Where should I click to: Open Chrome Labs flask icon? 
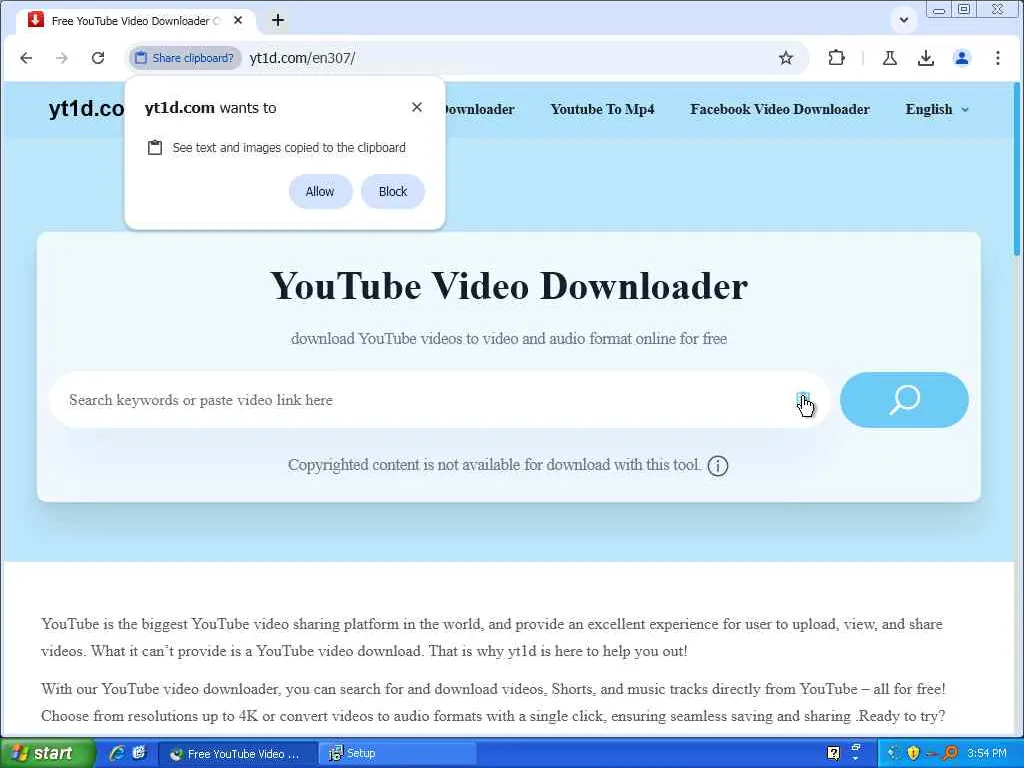click(x=889, y=58)
